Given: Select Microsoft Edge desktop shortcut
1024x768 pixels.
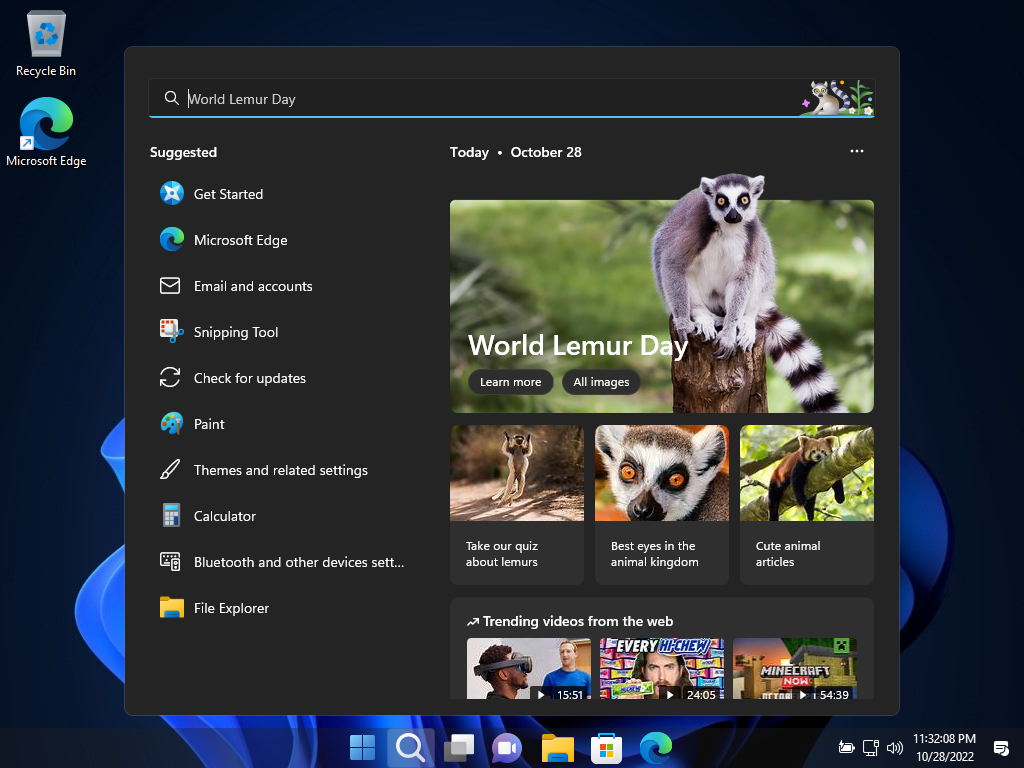Looking at the screenshot, I should pyautogui.click(x=46, y=132).
